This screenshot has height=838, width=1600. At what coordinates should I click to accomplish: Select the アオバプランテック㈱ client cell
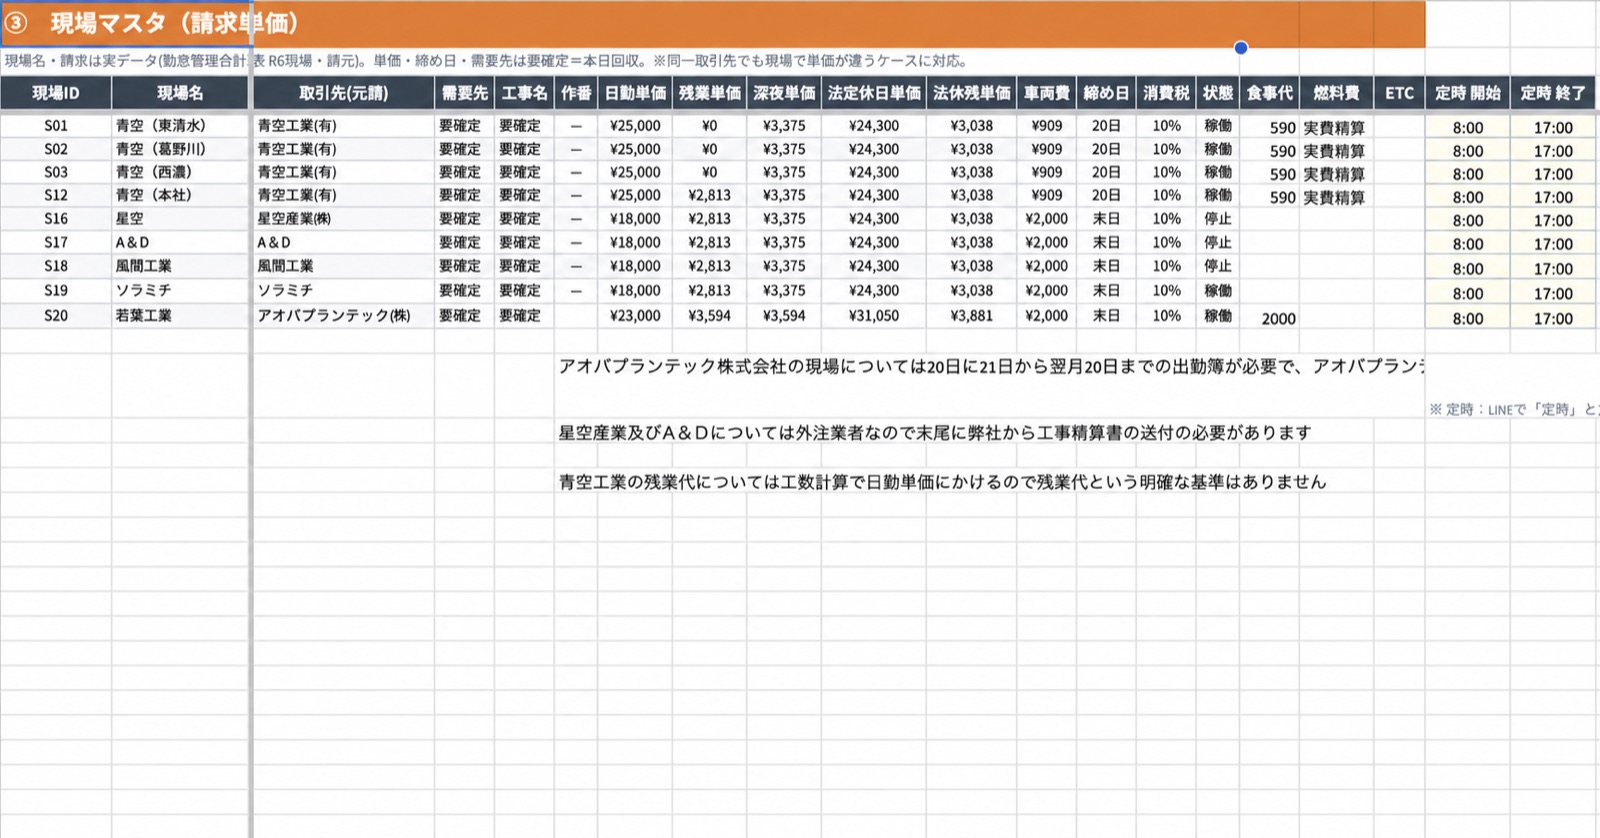[x=343, y=316]
